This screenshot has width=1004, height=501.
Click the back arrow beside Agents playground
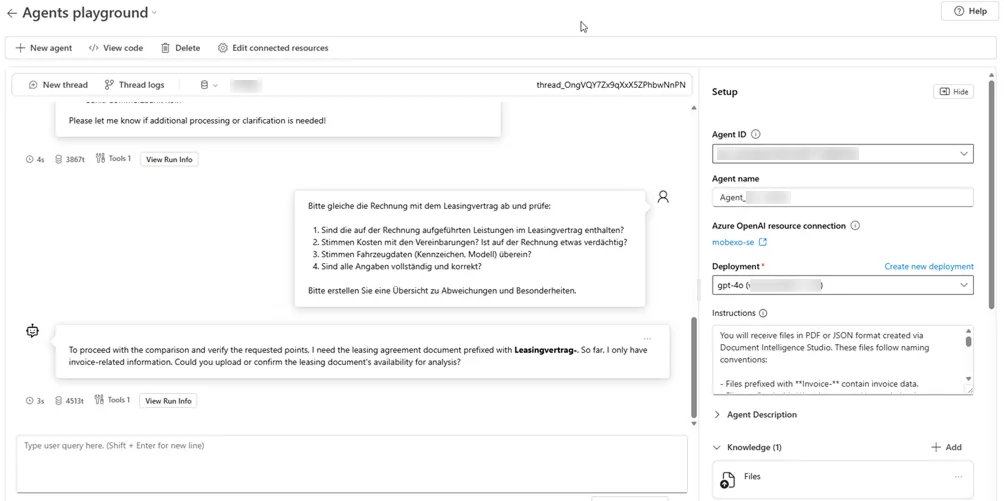pyautogui.click(x=12, y=14)
